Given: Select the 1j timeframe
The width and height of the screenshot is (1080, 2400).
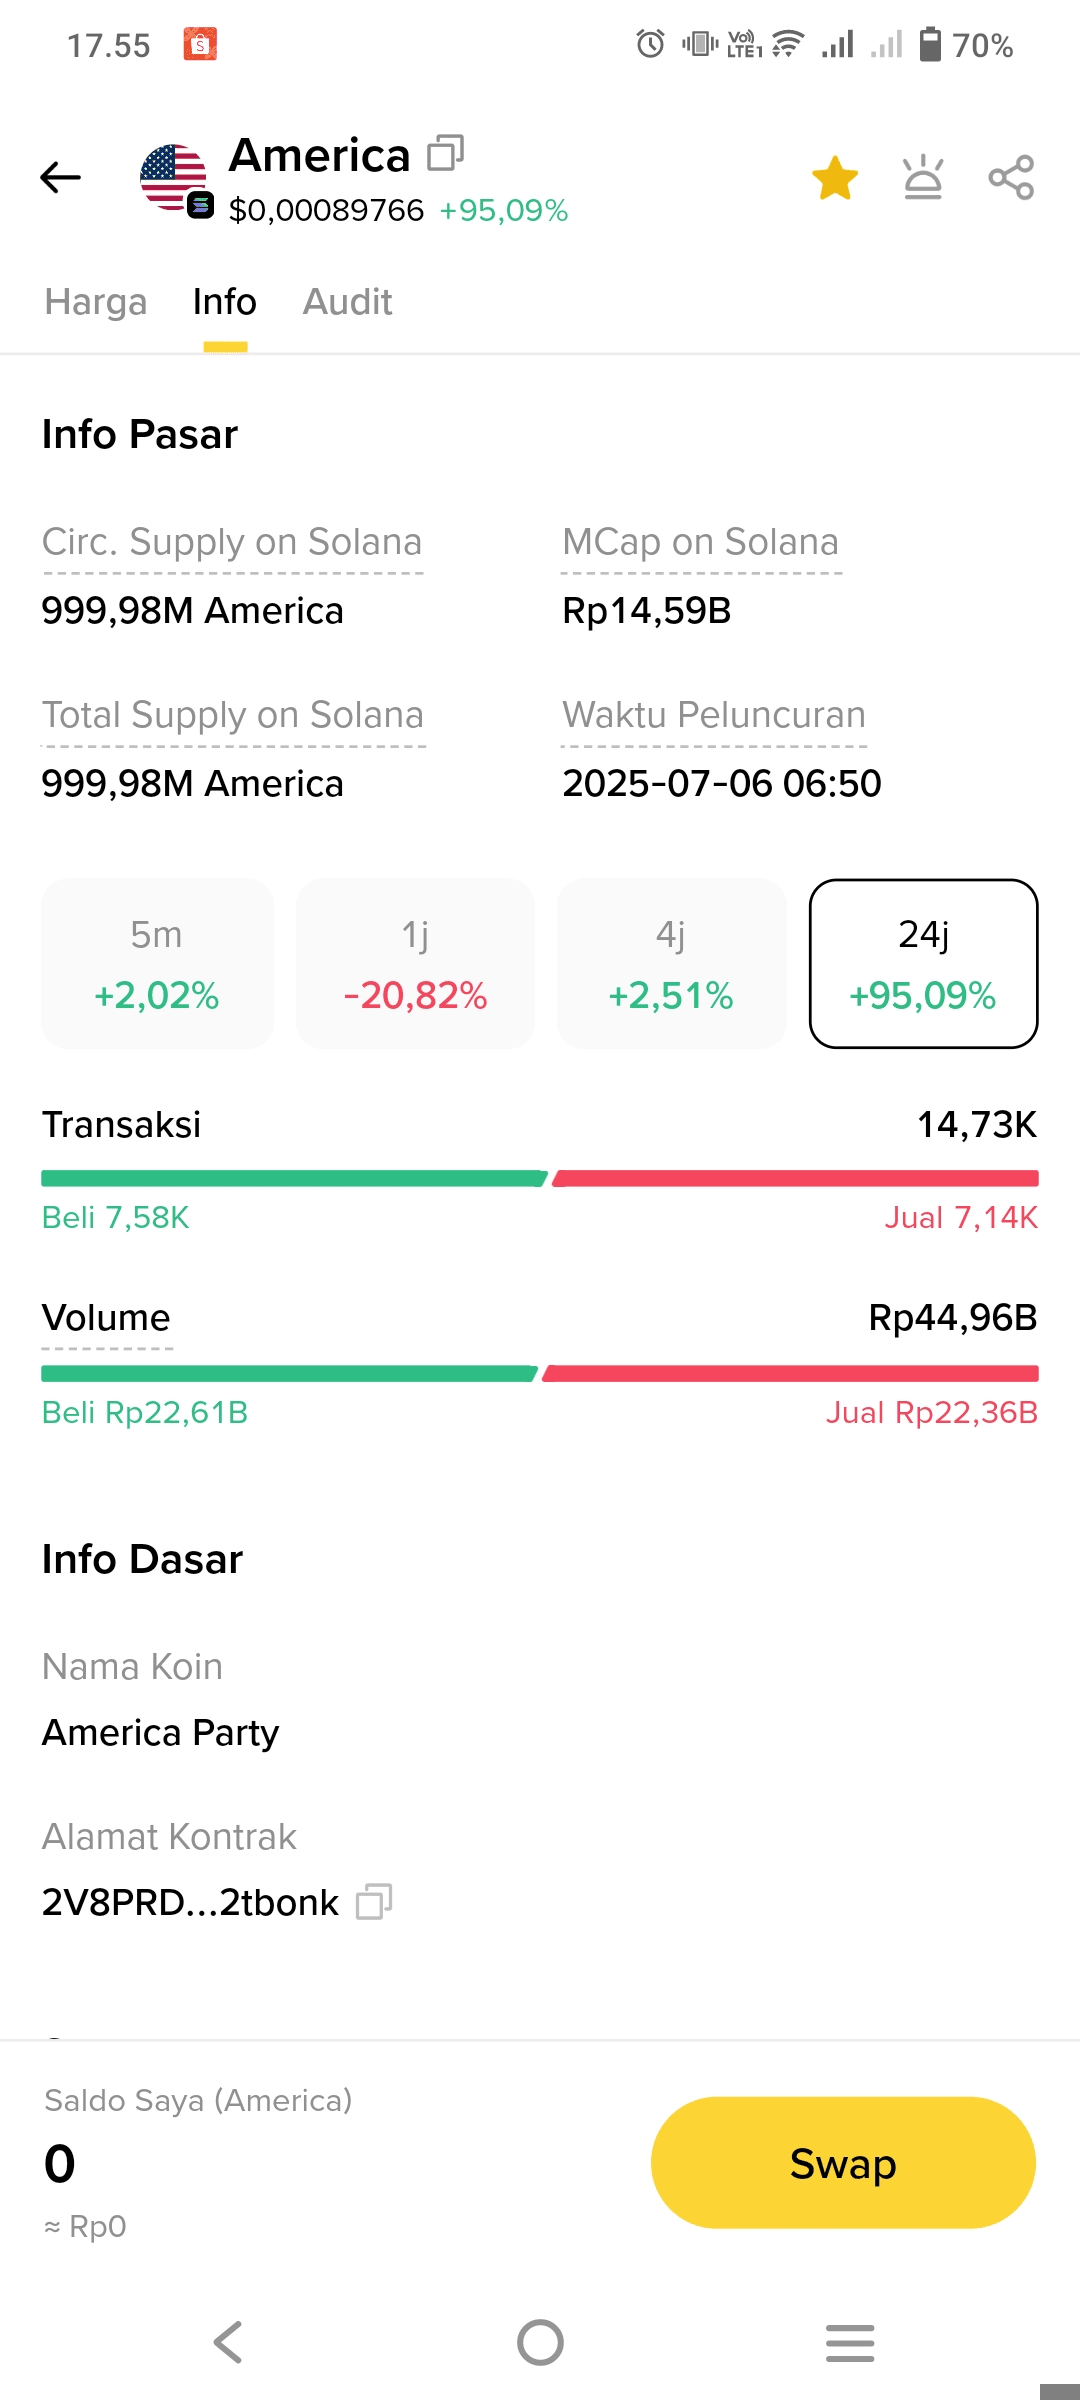Looking at the screenshot, I should point(415,964).
